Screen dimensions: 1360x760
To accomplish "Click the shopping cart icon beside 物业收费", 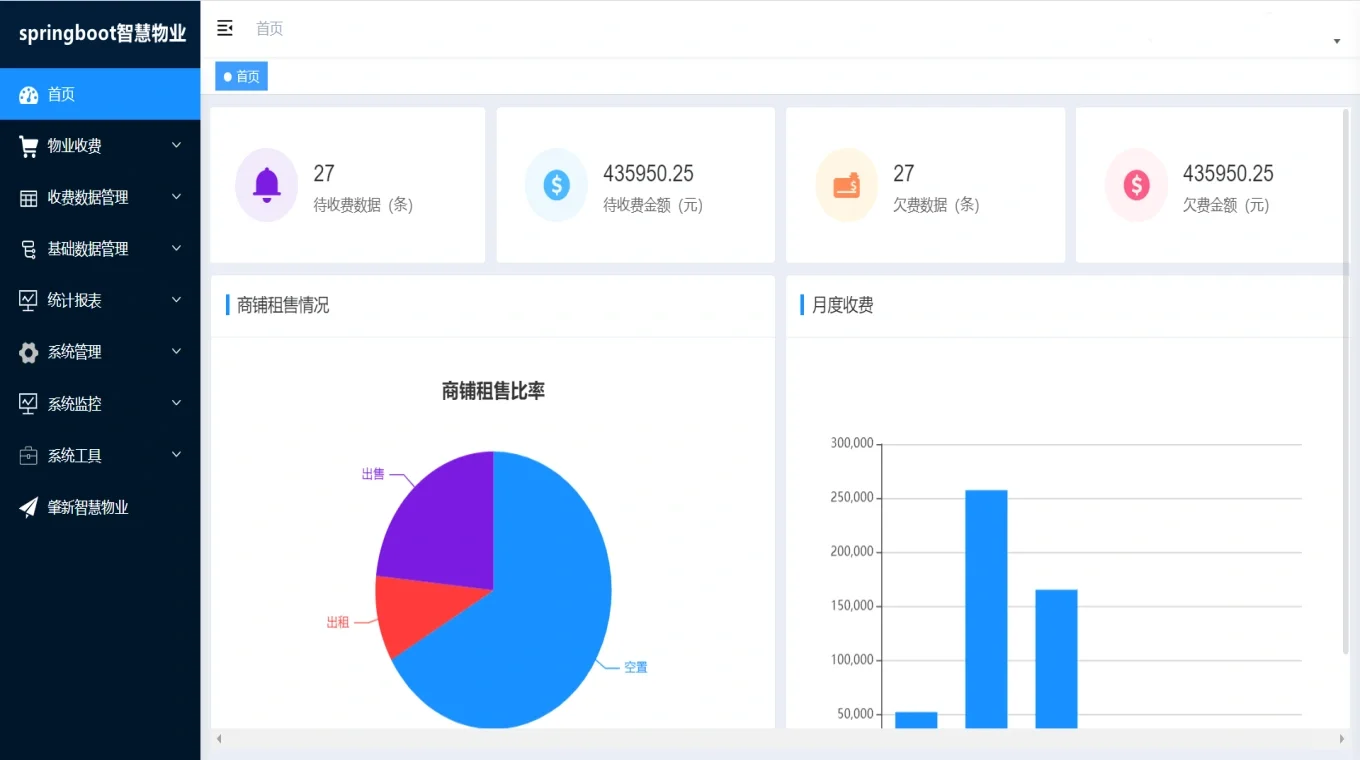I will click(x=29, y=146).
